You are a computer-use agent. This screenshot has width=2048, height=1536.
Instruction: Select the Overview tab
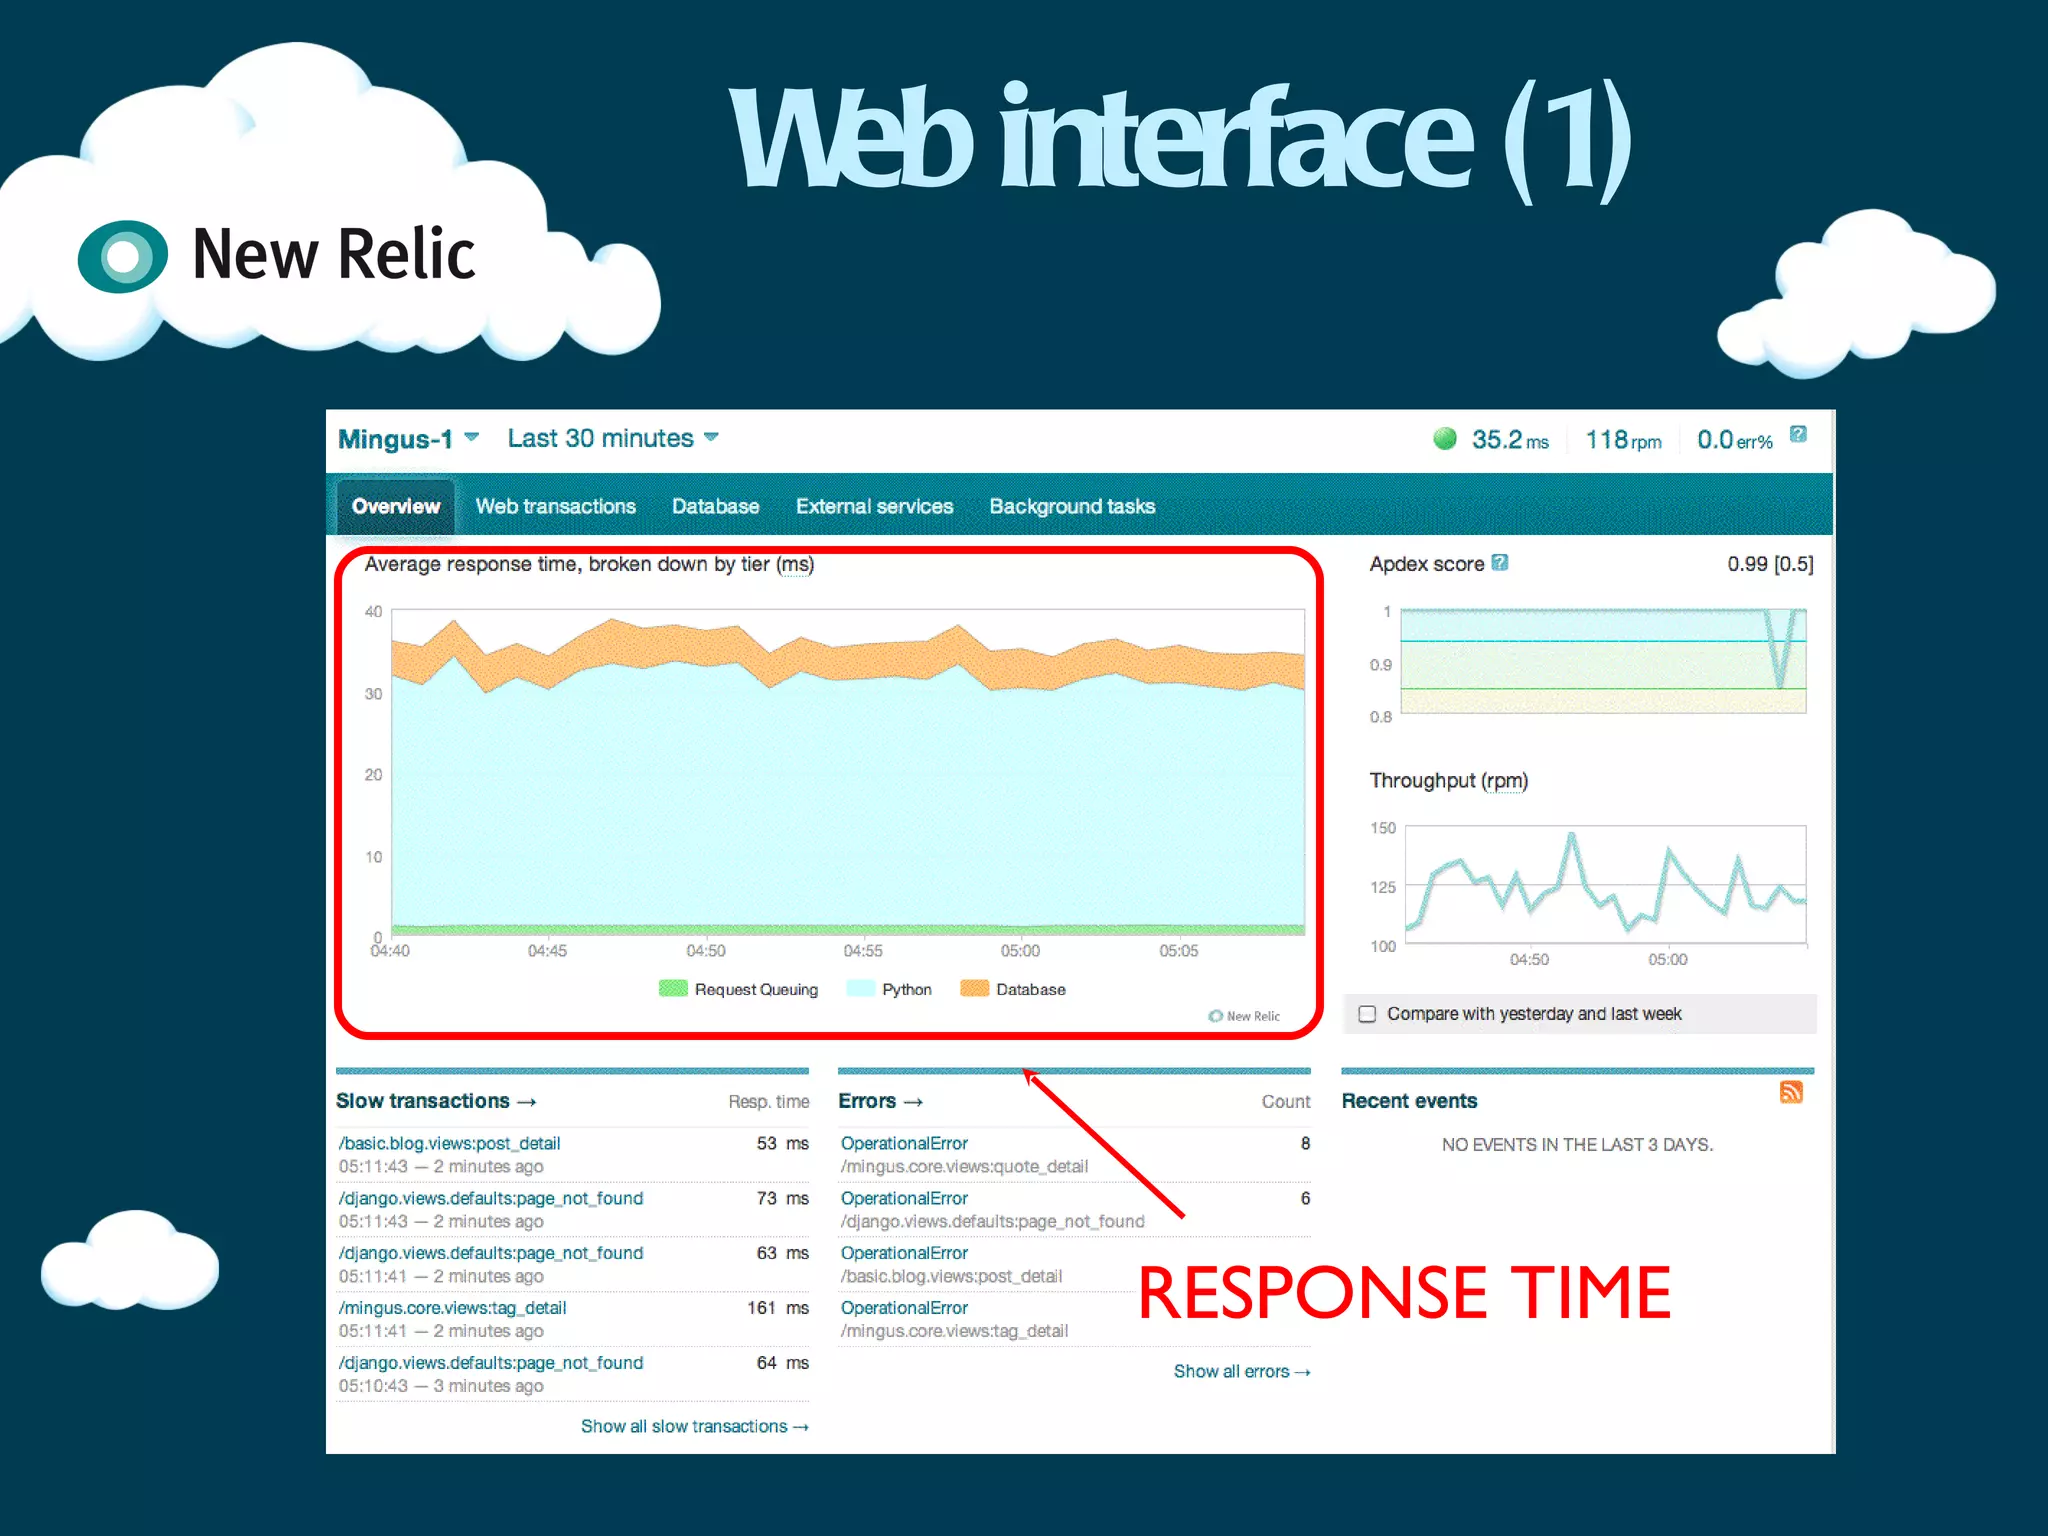[x=396, y=506]
